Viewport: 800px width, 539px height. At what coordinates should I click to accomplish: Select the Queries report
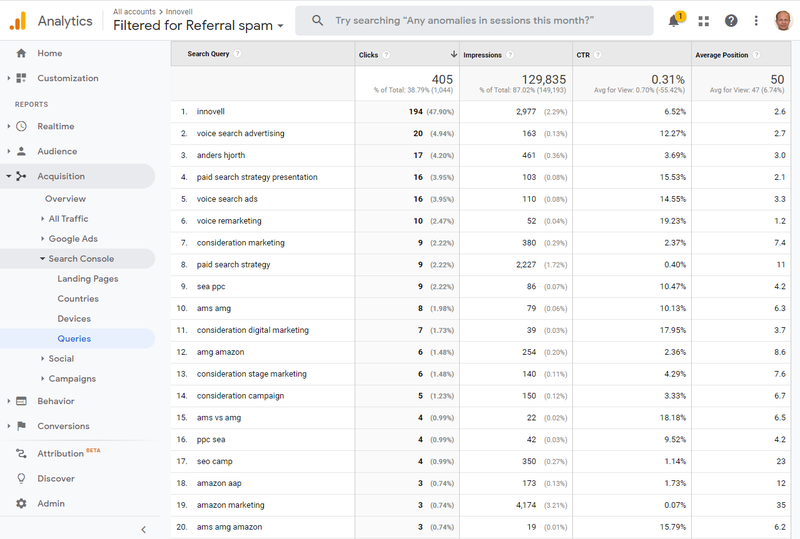tap(74, 338)
